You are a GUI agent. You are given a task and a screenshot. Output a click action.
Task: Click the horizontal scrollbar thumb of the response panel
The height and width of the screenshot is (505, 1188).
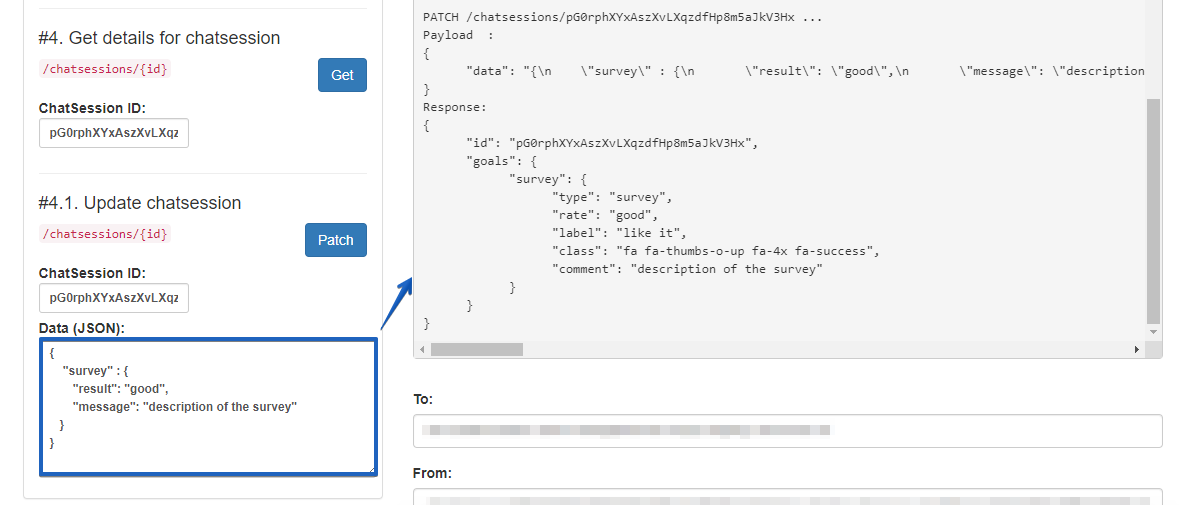(477, 349)
